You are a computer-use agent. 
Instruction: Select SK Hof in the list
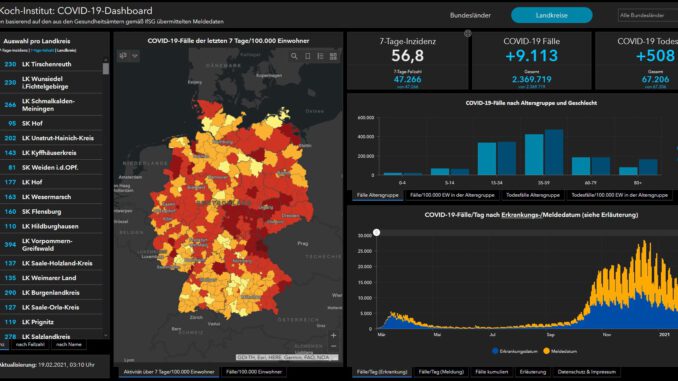click(x=51, y=123)
